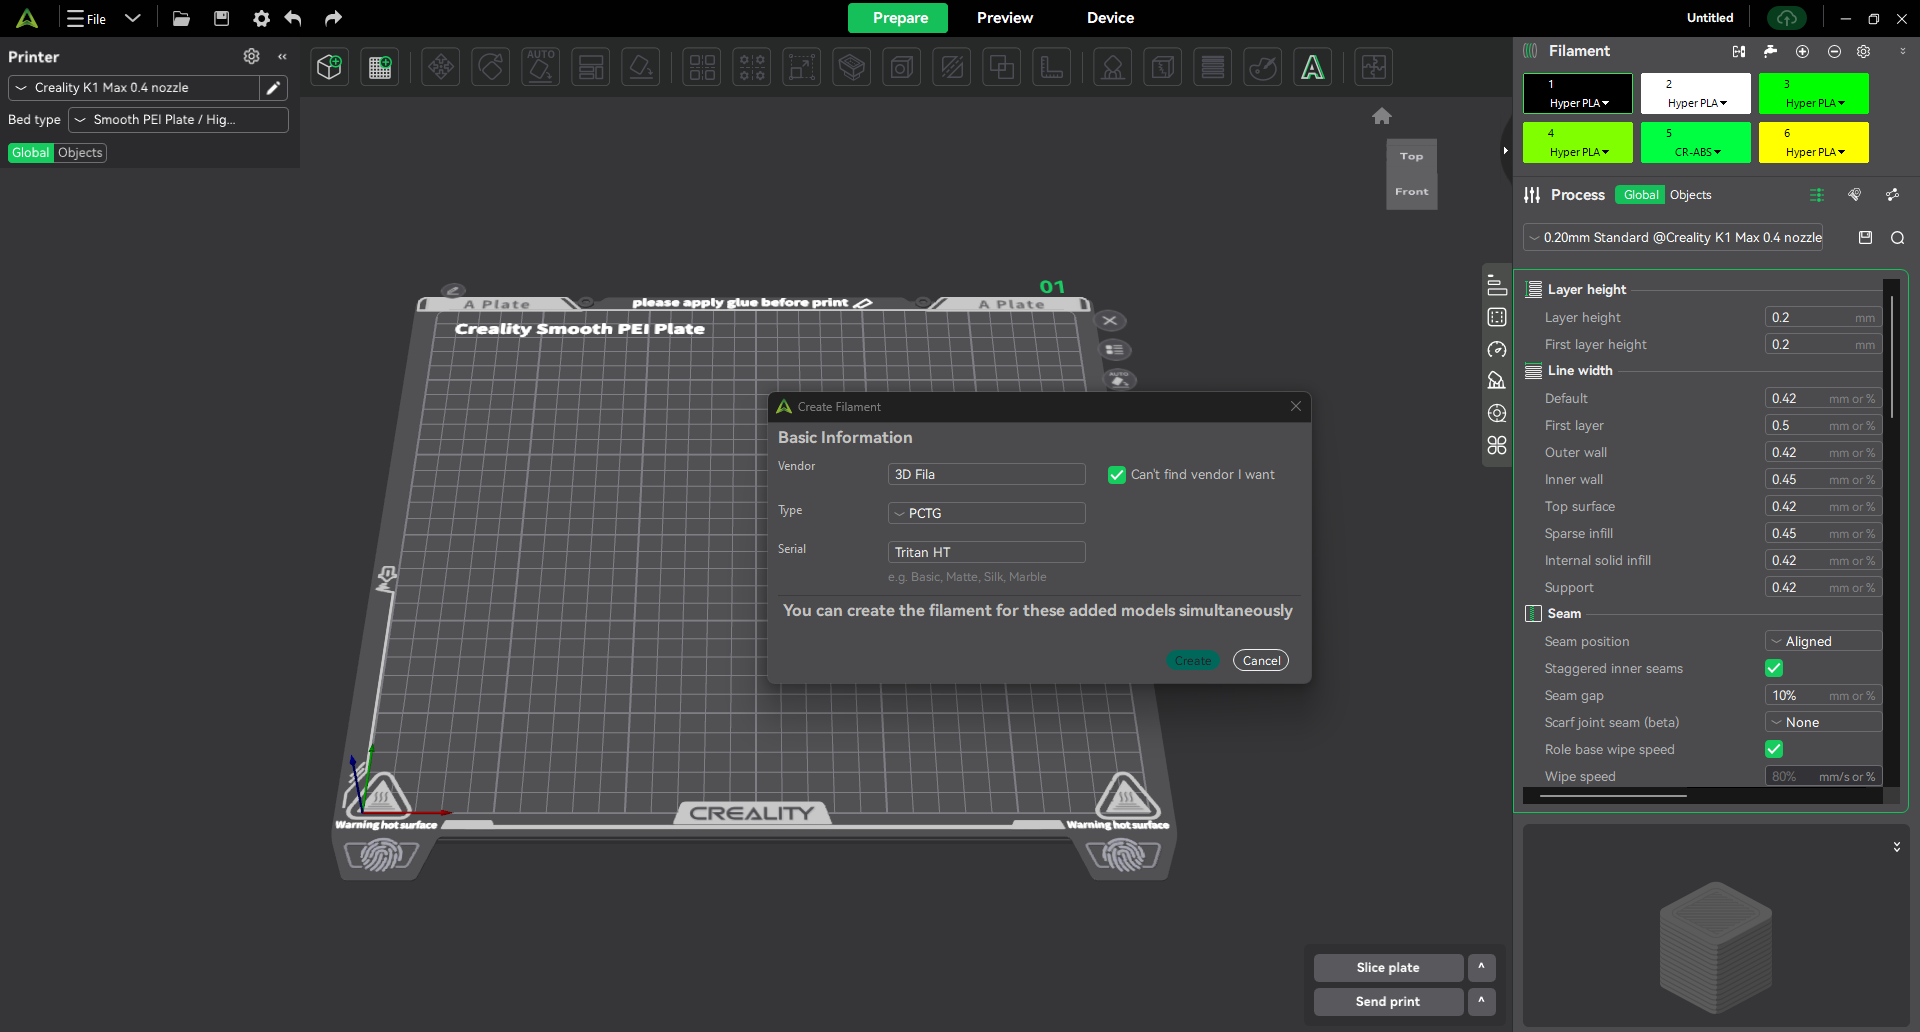The width and height of the screenshot is (1920, 1032).
Task: Click the remove filament minus icon
Action: [1834, 51]
